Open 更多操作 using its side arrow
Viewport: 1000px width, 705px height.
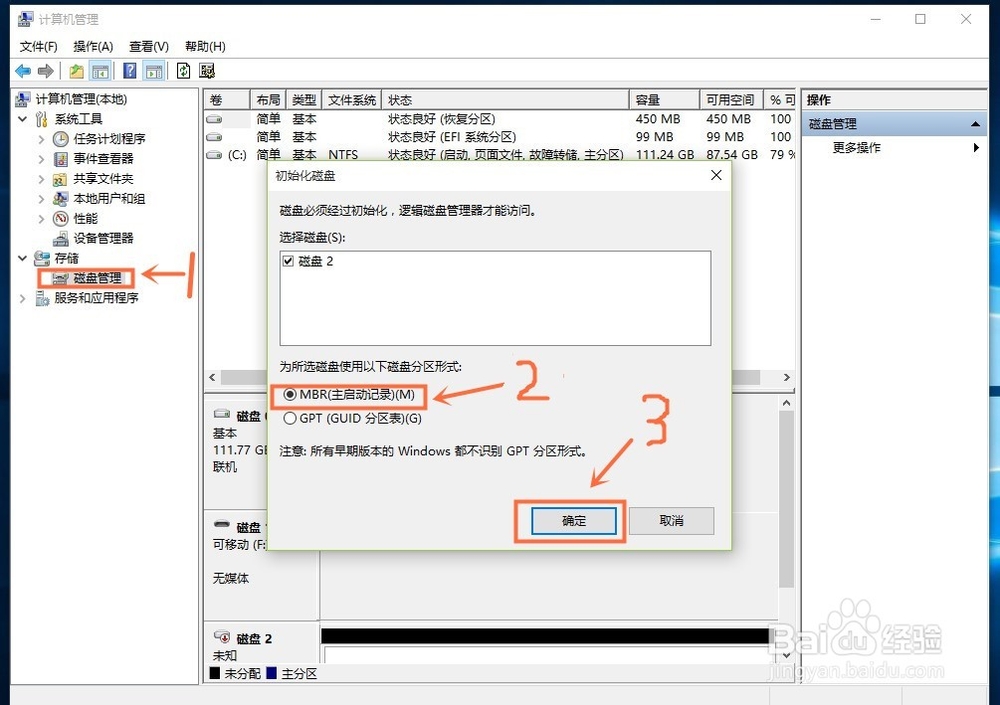[x=977, y=147]
